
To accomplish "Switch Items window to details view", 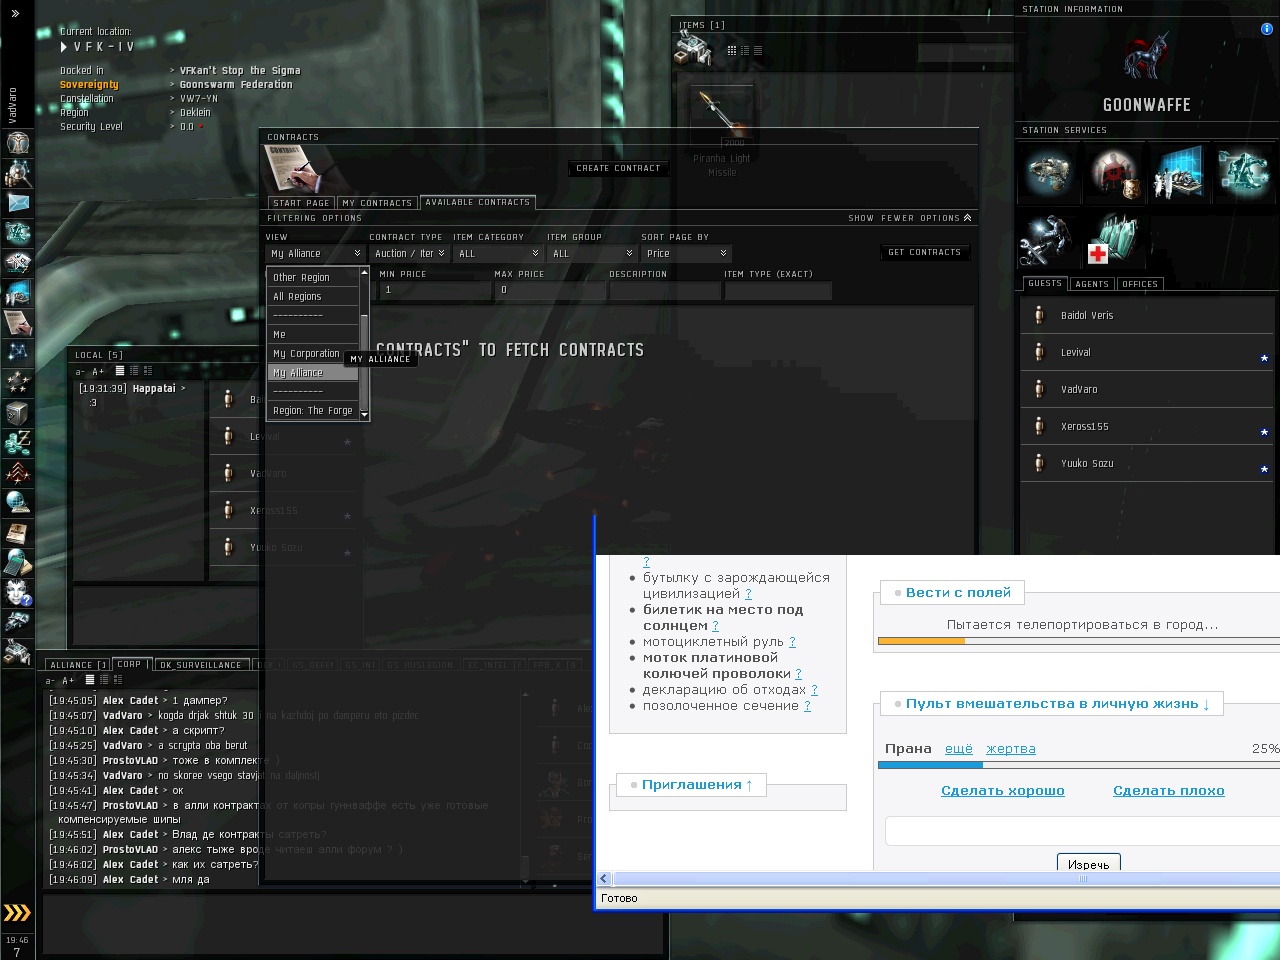I will tap(745, 50).
